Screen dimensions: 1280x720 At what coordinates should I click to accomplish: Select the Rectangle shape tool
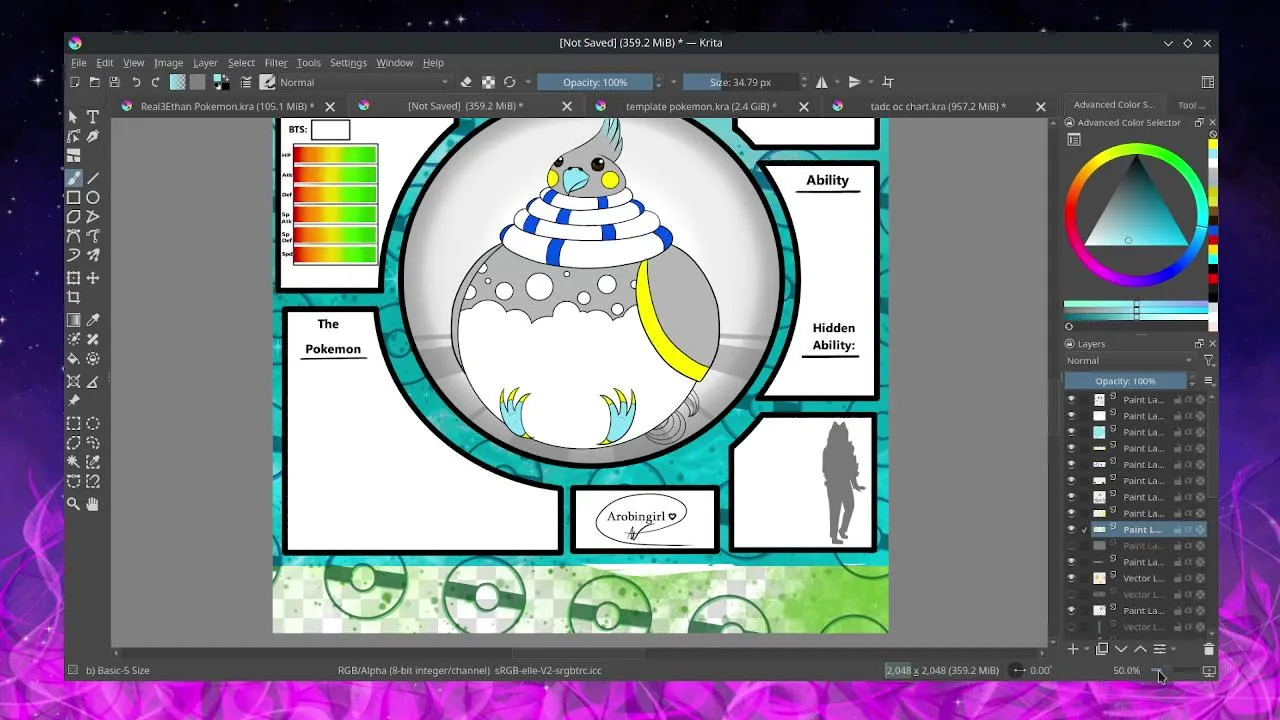74,198
